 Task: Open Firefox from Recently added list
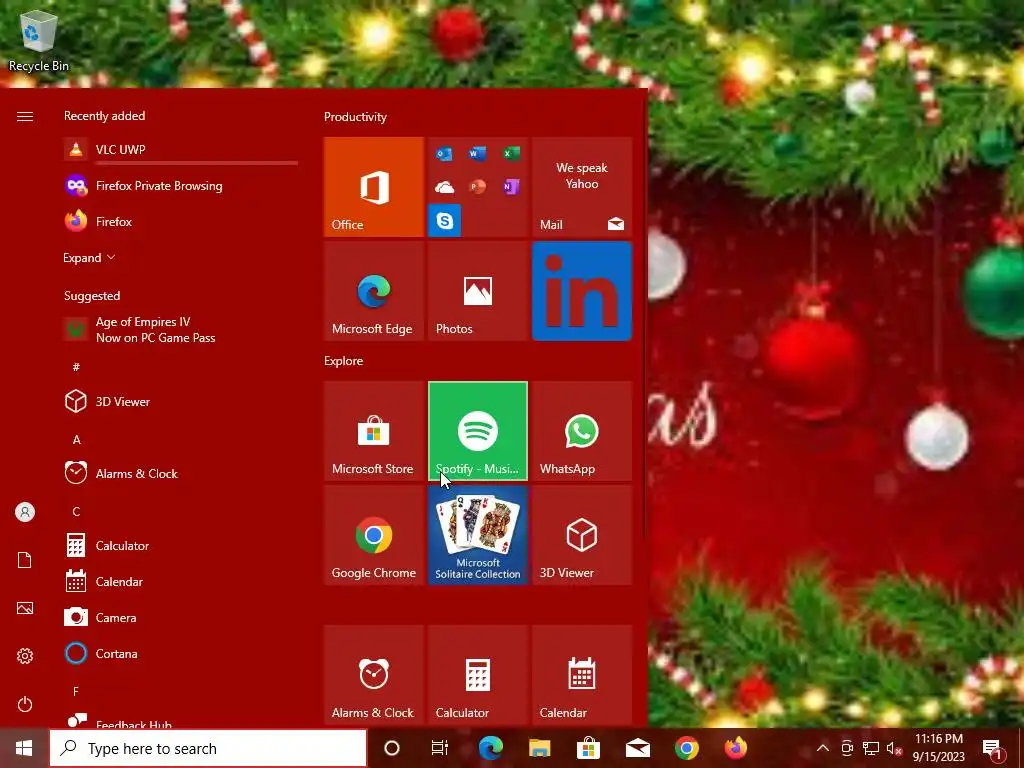[181, 221]
